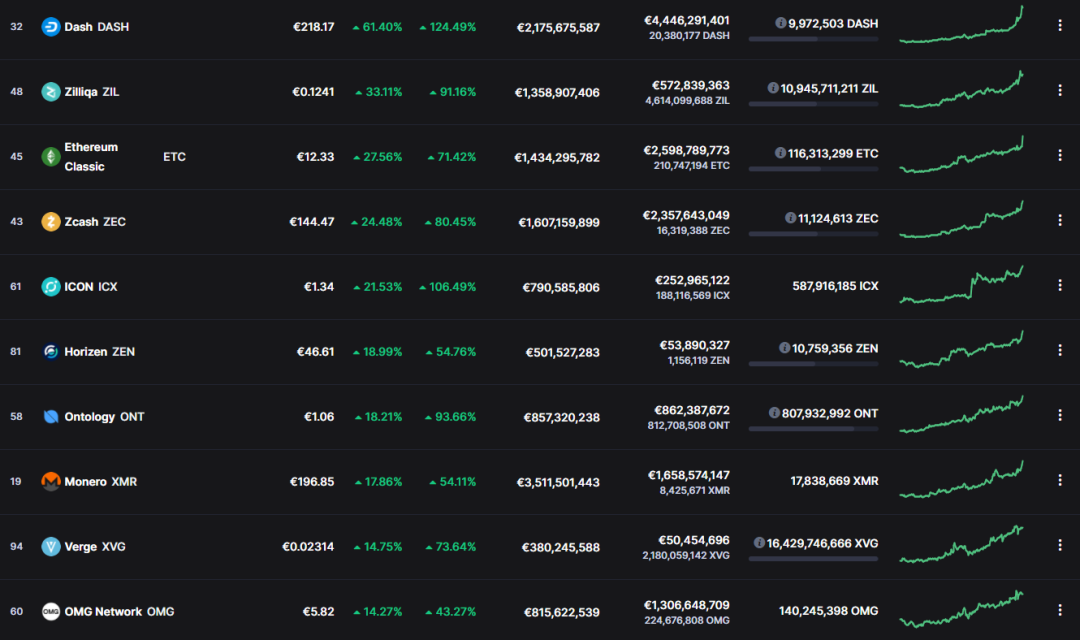Click the Ontology supply progress bar
The image size is (1080, 640).
pyautogui.click(x=813, y=429)
